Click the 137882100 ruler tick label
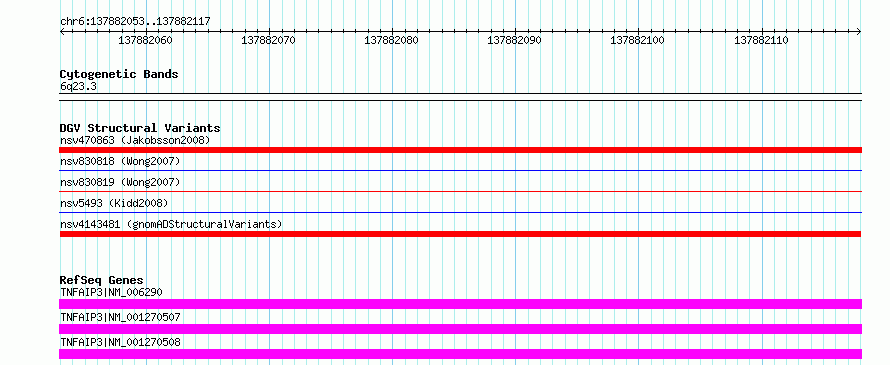890x365 pixels. (637, 40)
